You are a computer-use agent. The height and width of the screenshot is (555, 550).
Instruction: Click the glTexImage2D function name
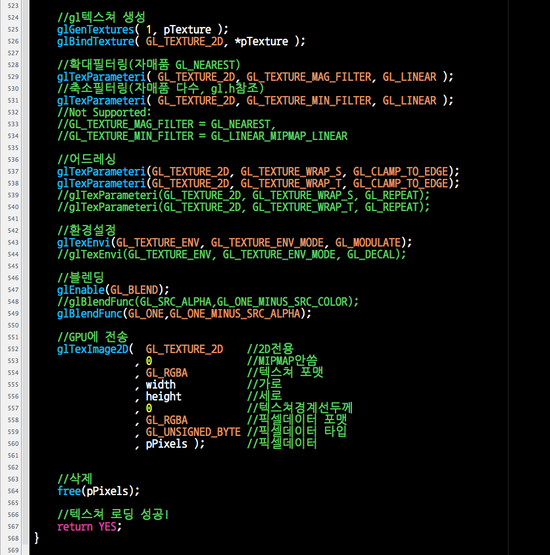(x=92, y=349)
